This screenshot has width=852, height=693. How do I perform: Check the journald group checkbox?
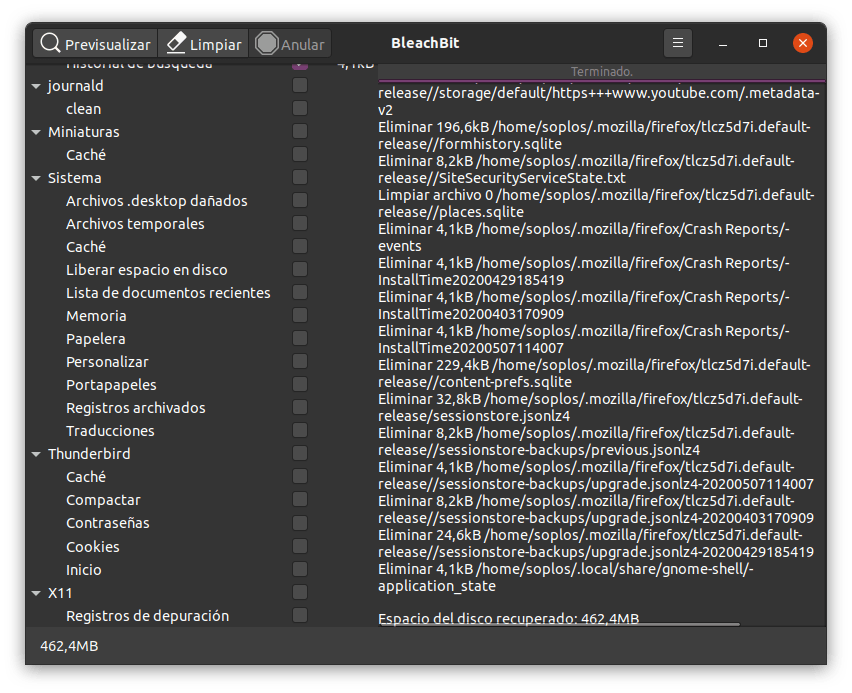pos(300,85)
